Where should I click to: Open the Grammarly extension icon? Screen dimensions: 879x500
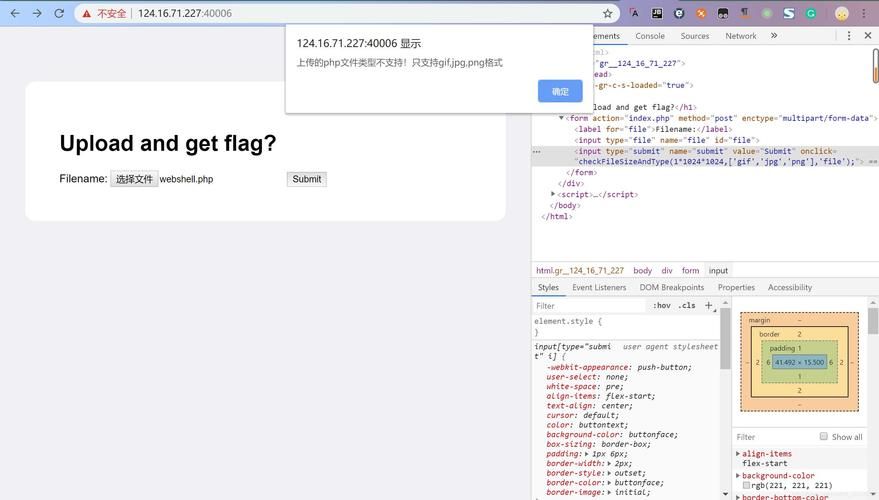point(811,13)
